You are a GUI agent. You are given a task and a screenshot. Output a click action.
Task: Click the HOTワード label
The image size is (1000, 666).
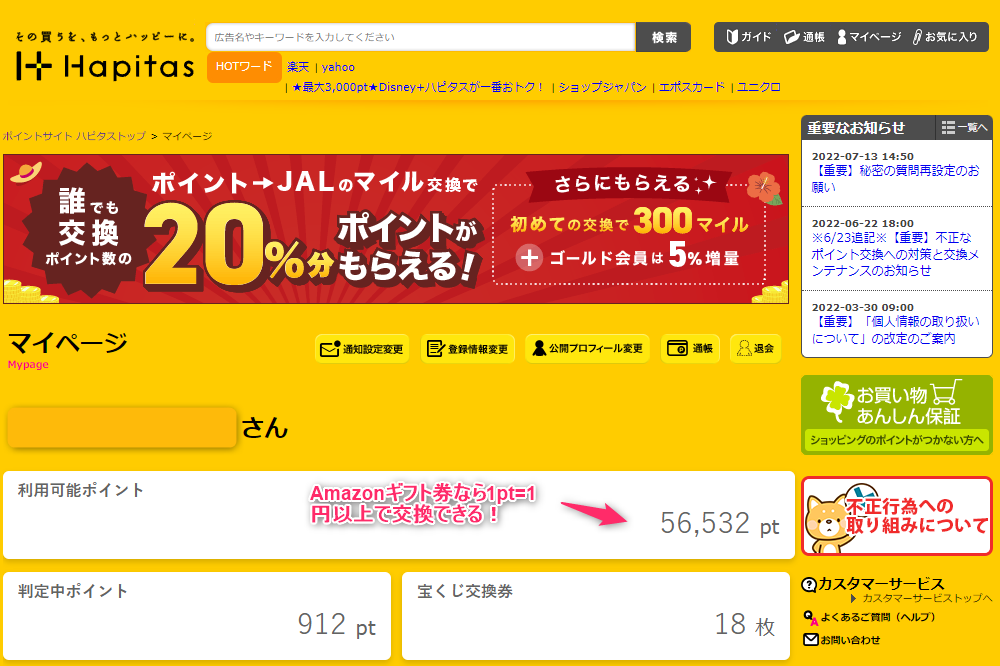(244, 67)
